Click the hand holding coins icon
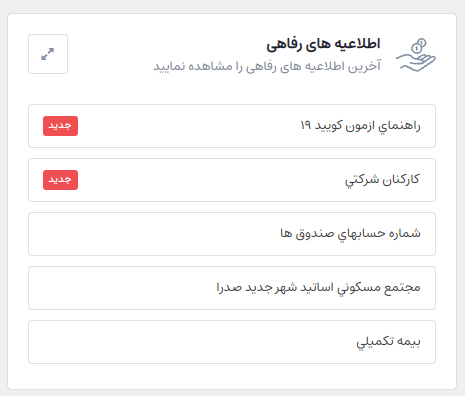 point(416,55)
